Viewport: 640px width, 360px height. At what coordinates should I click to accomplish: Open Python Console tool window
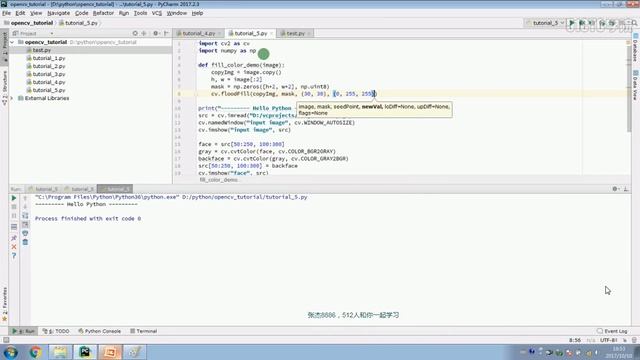100,331
